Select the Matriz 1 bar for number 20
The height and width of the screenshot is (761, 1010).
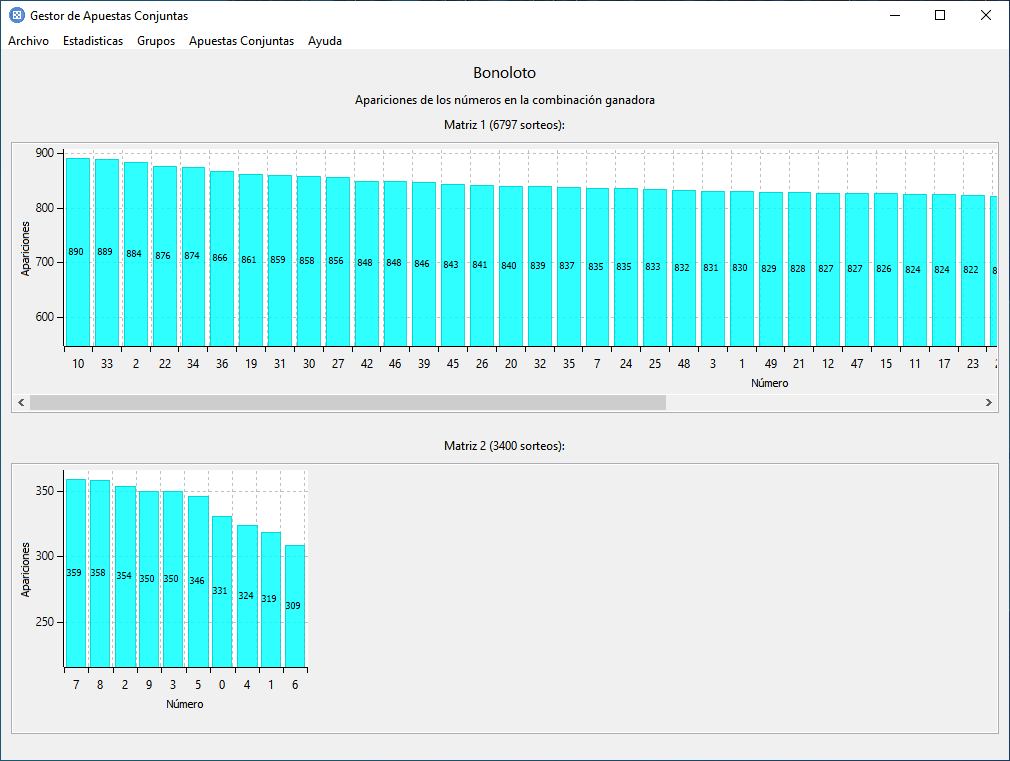coord(511,266)
